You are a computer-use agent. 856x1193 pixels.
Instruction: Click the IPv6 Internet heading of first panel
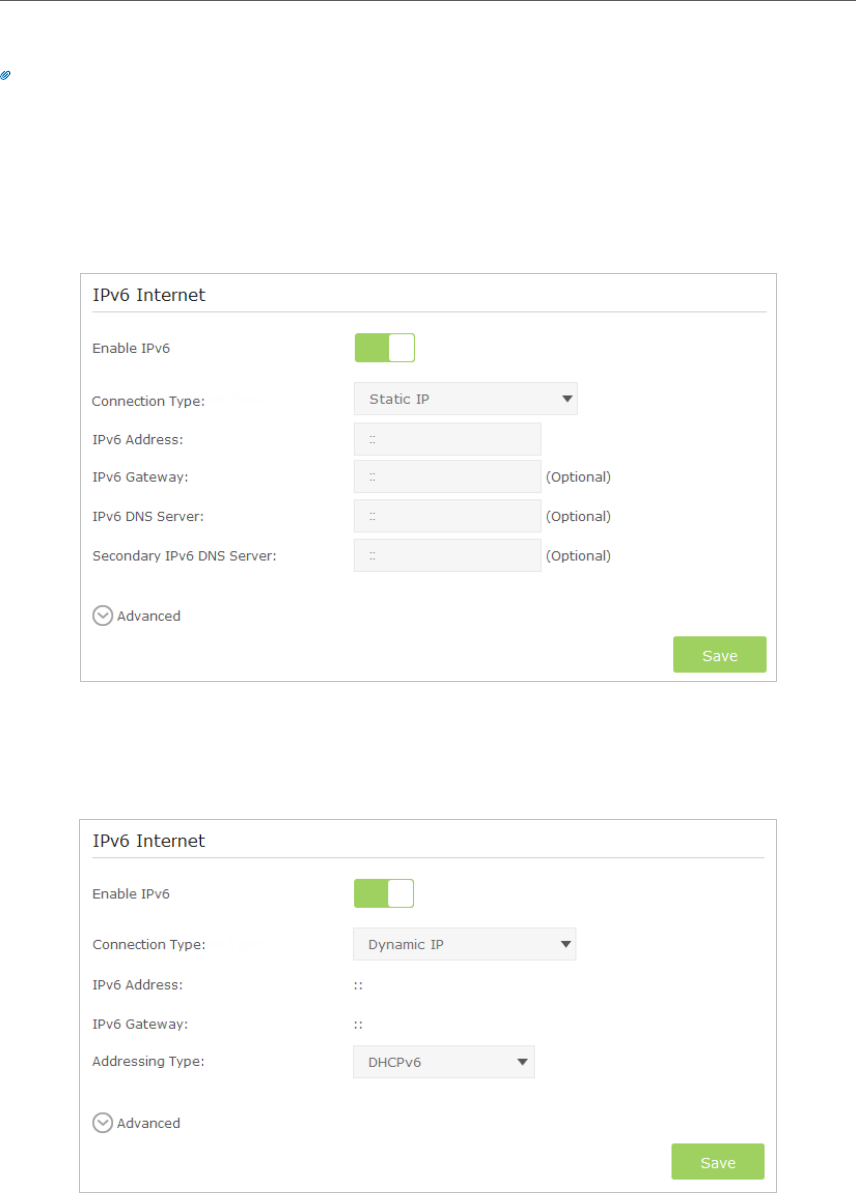[x=149, y=295]
